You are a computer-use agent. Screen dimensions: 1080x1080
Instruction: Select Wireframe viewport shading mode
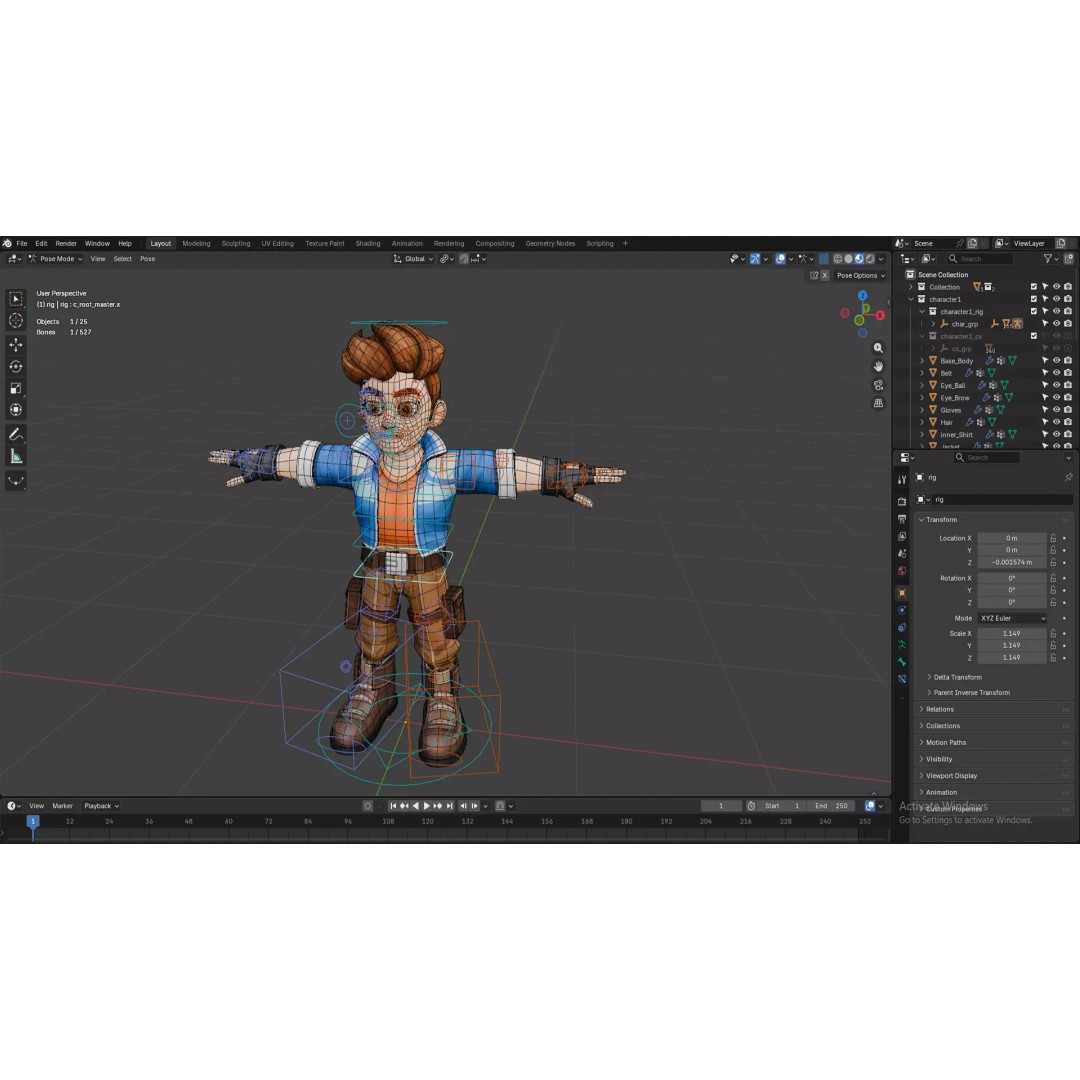tap(838, 259)
